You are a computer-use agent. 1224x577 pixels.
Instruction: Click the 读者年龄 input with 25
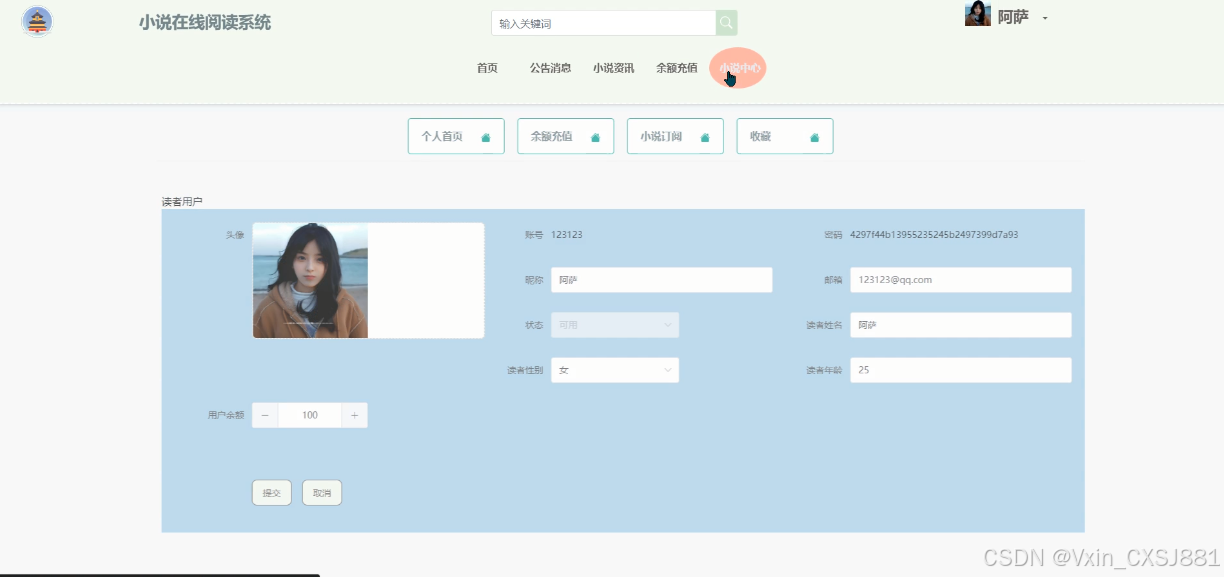961,370
